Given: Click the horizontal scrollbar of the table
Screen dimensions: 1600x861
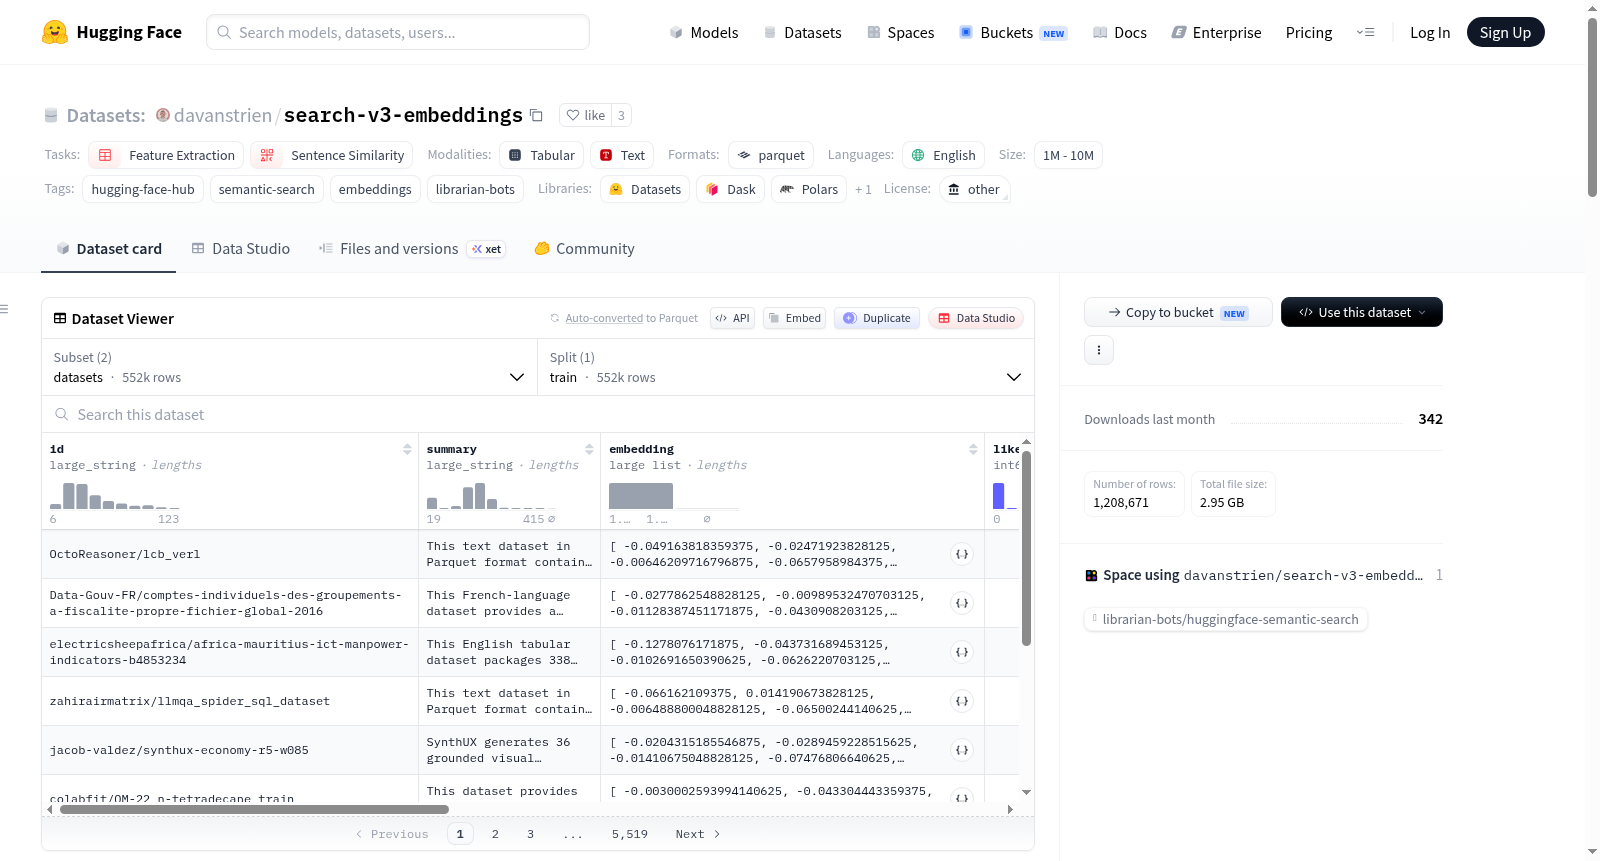Looking at the screenshot, I should click(x=254, y=809).
